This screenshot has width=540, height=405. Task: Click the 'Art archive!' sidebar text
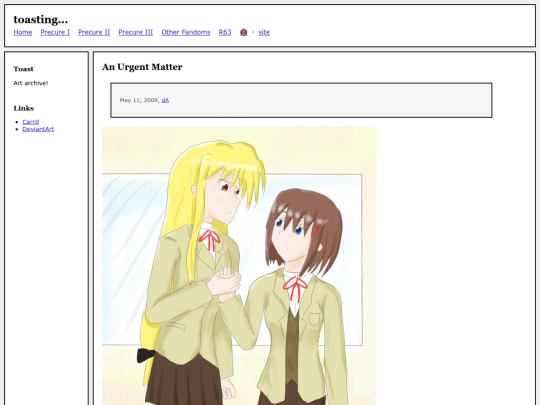(31, 83)
